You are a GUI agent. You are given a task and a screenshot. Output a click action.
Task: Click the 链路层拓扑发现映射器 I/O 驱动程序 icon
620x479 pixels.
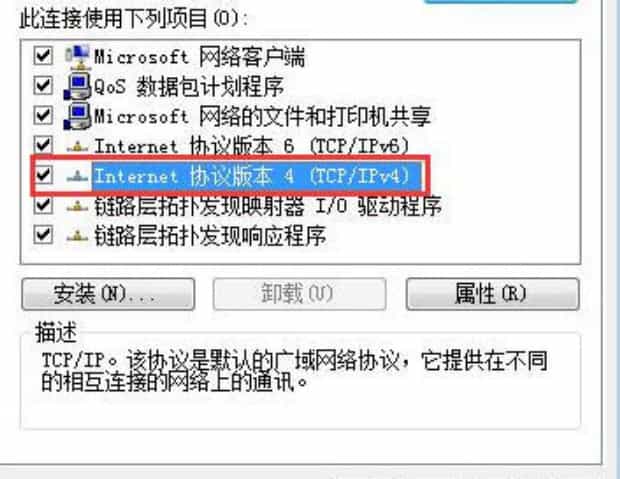point(78,206)
